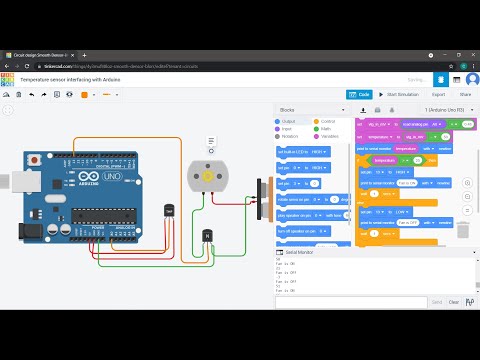
Task: Click the 'play speaker on pin' block
Action: [x=313, y=216]
